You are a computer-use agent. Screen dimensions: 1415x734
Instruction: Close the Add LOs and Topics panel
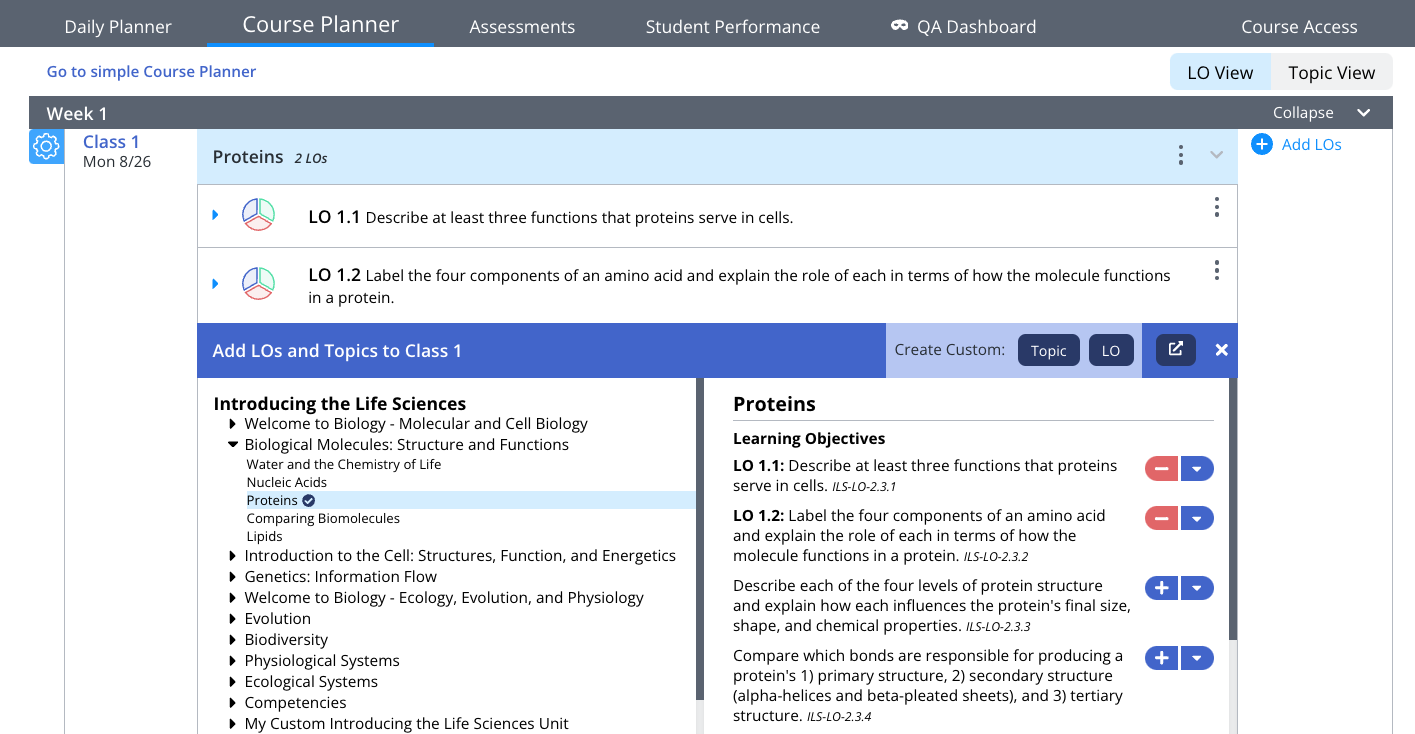[1221, 350]
